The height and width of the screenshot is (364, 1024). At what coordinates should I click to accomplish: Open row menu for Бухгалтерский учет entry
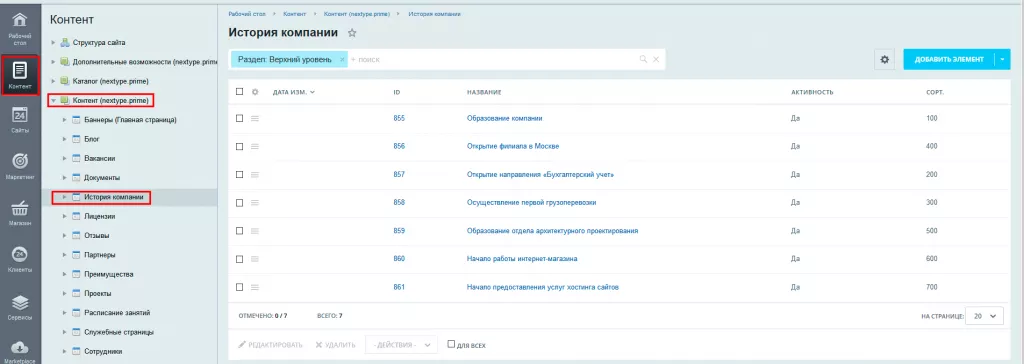255,174
